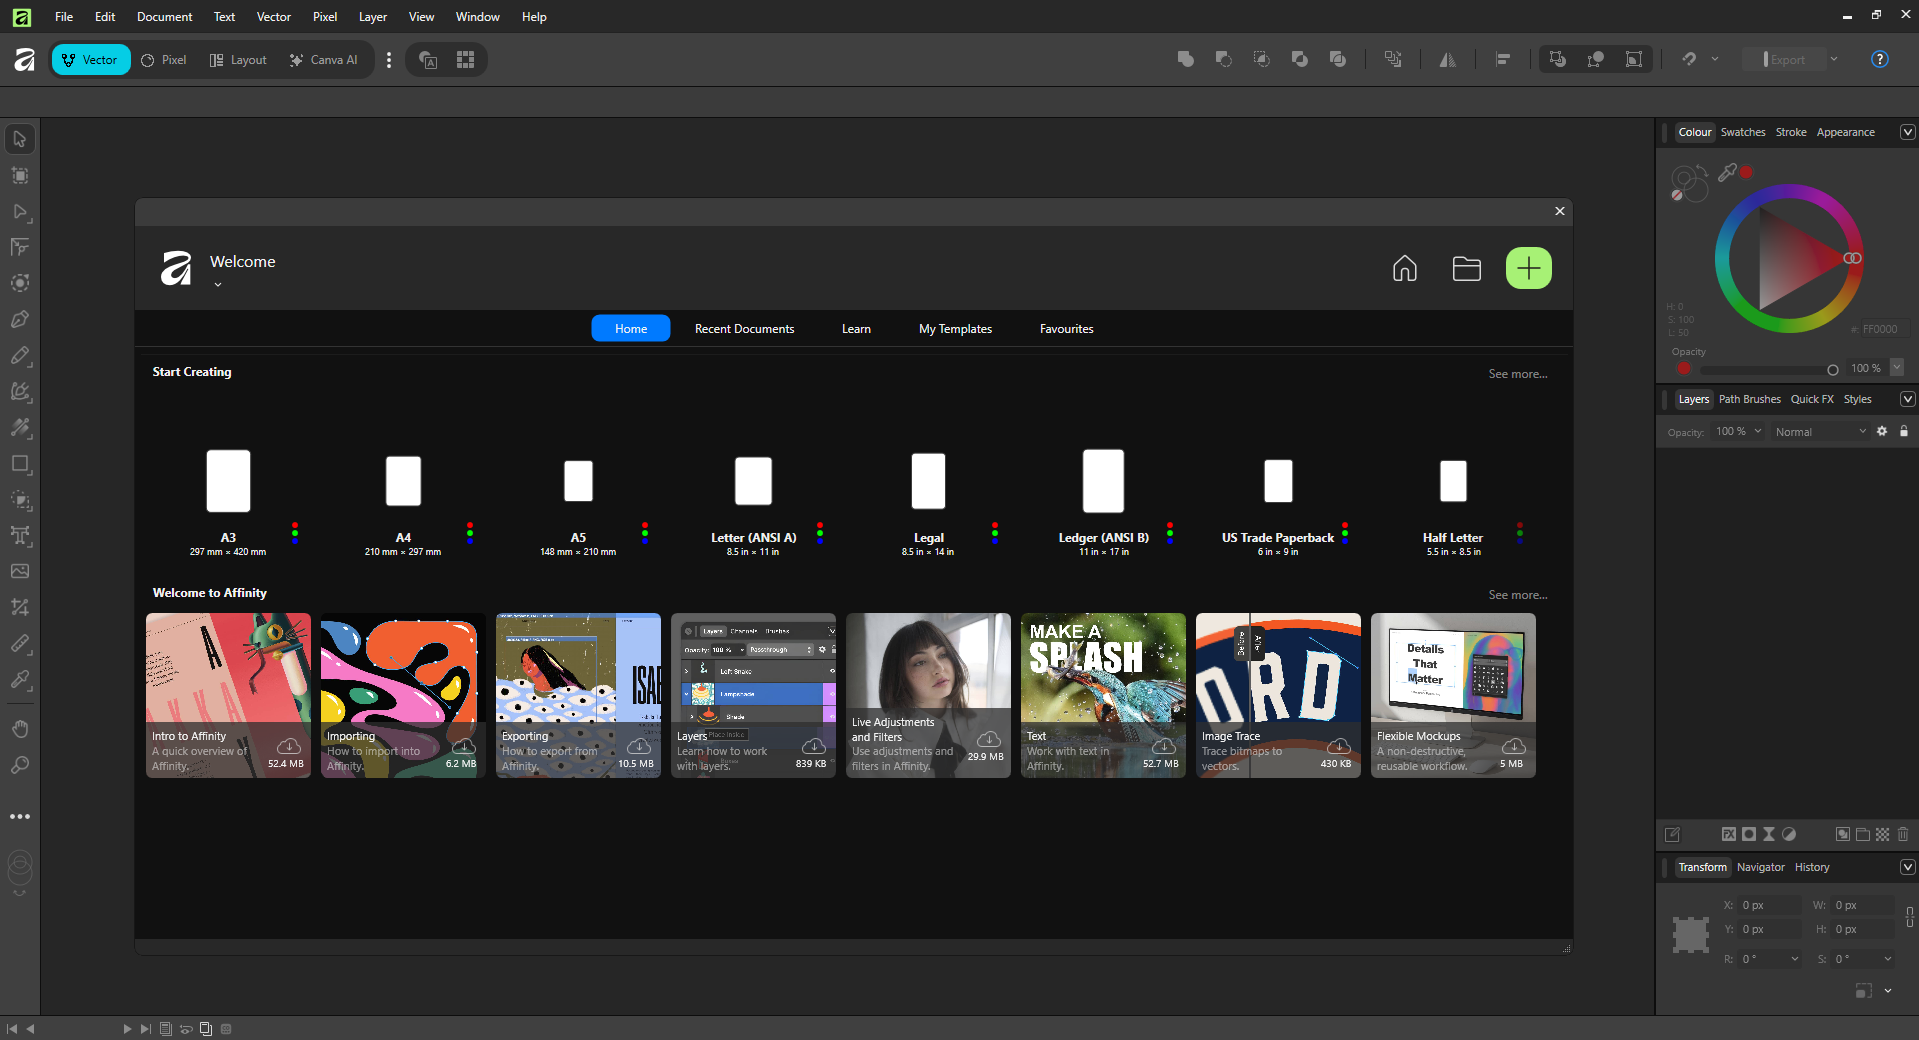Open the Layers panel options menu
Image resolution: width=1919 pixels, height=1040 pixels.
[1907, 399]
